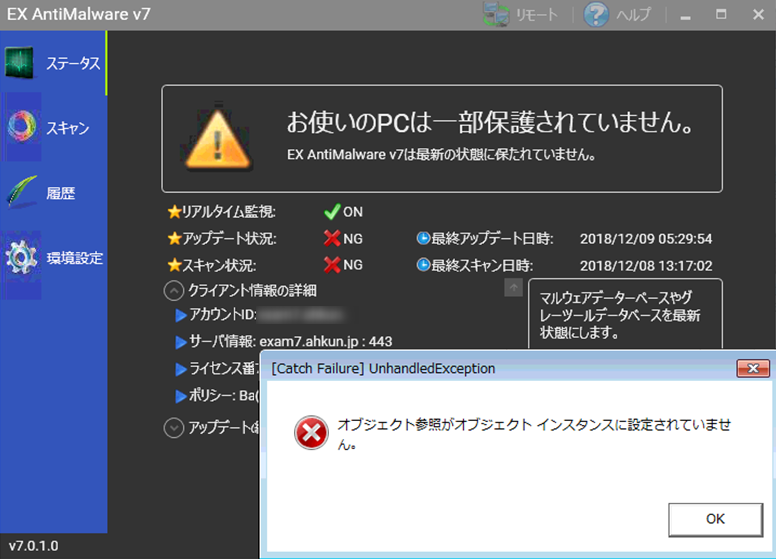Click the yellow warning triangle icon
Screen dimensions: 776x559
218,139
